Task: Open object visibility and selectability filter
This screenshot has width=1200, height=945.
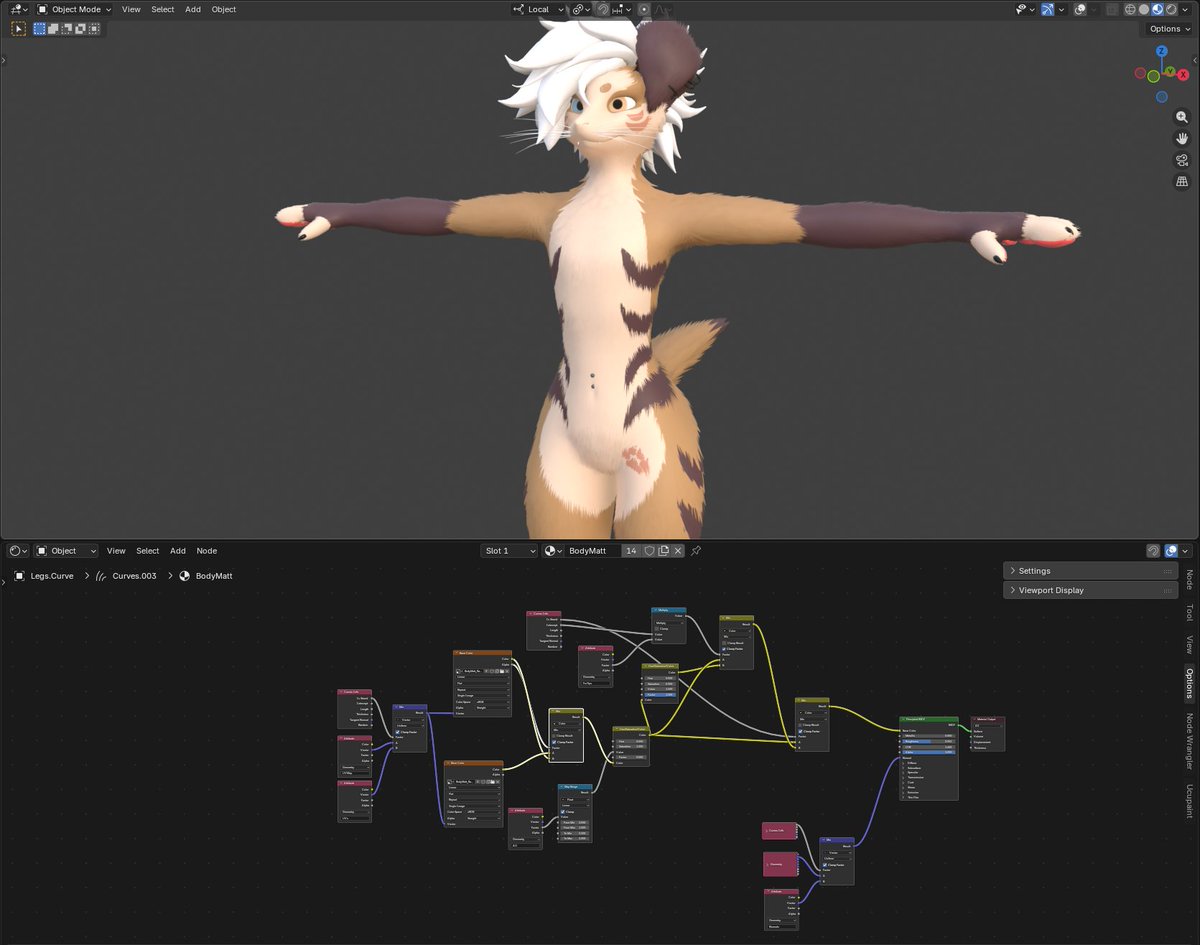Action: click(1026, 9)
